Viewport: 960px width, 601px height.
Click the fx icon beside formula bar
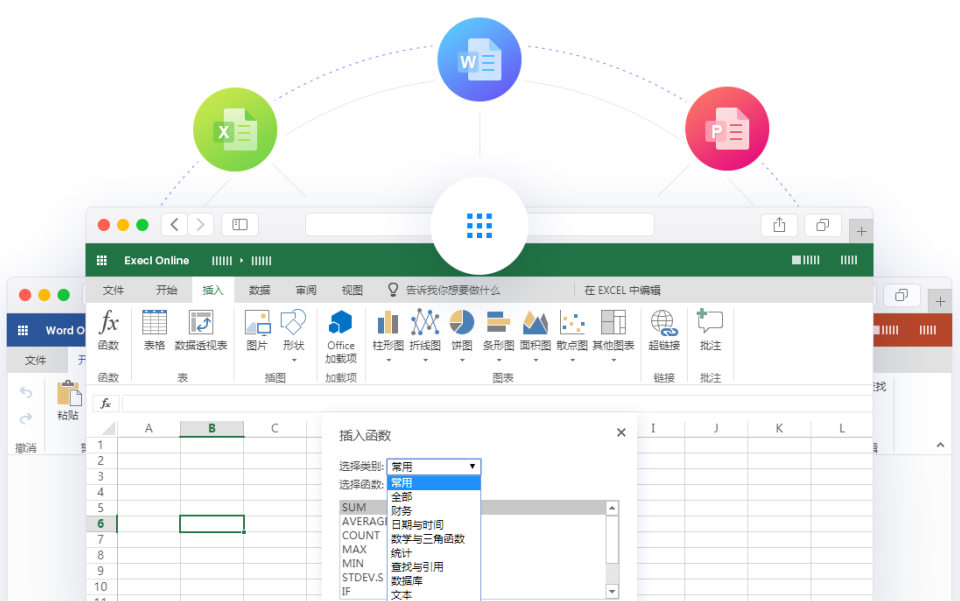105,403
